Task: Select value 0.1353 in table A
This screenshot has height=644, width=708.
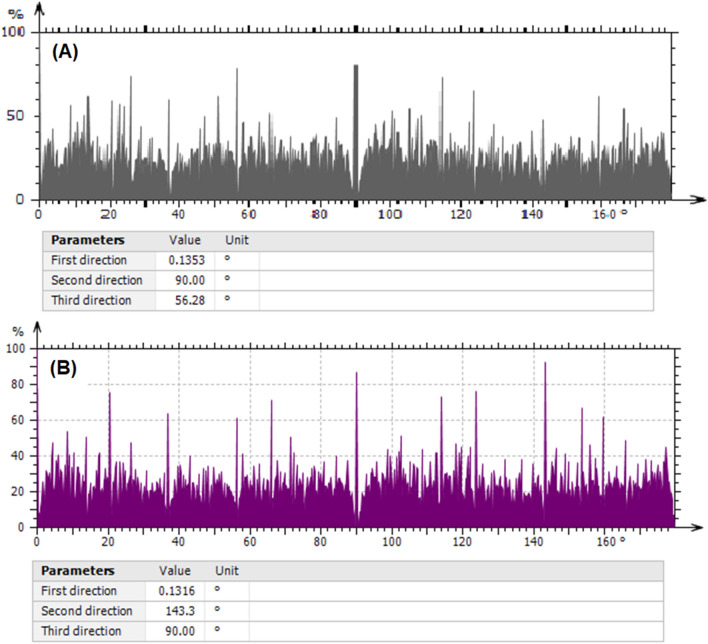Action: point(186,261)
